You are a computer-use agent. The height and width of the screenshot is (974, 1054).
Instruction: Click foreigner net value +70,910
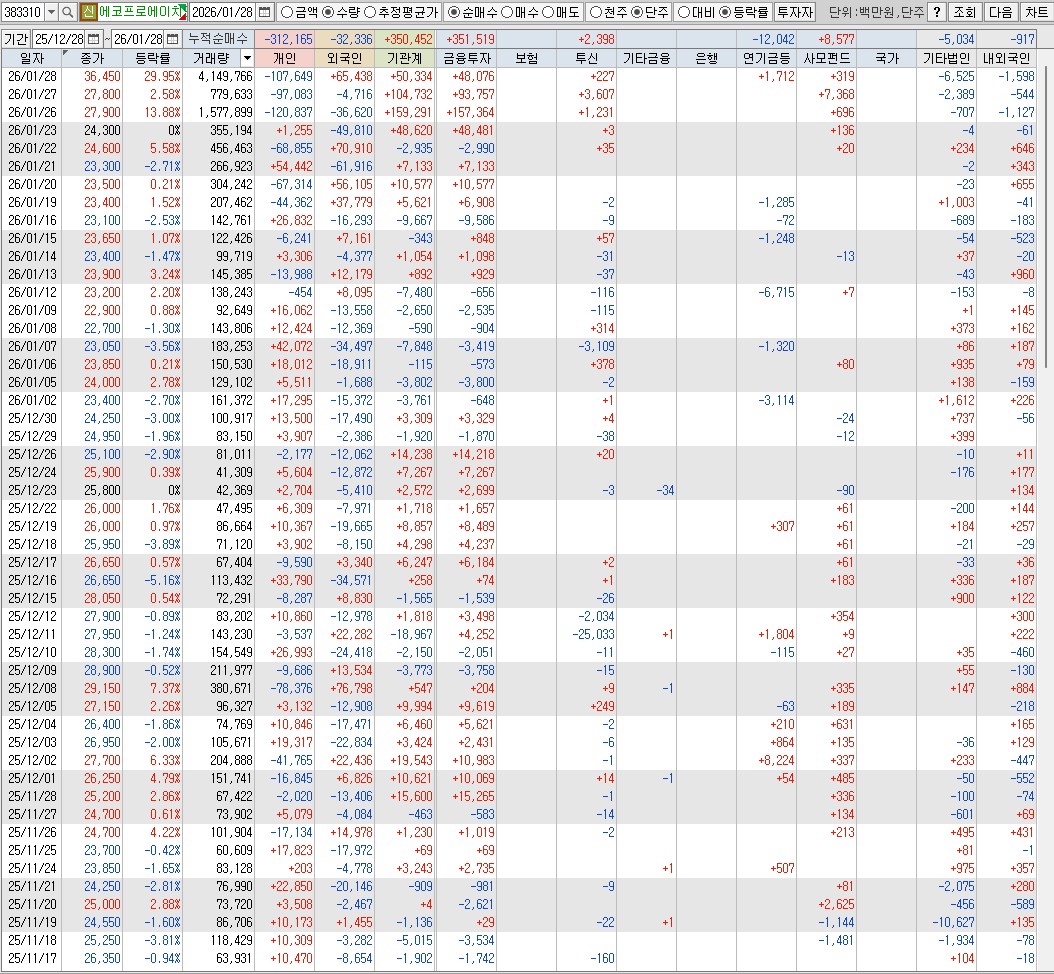(x=351, y=149)
